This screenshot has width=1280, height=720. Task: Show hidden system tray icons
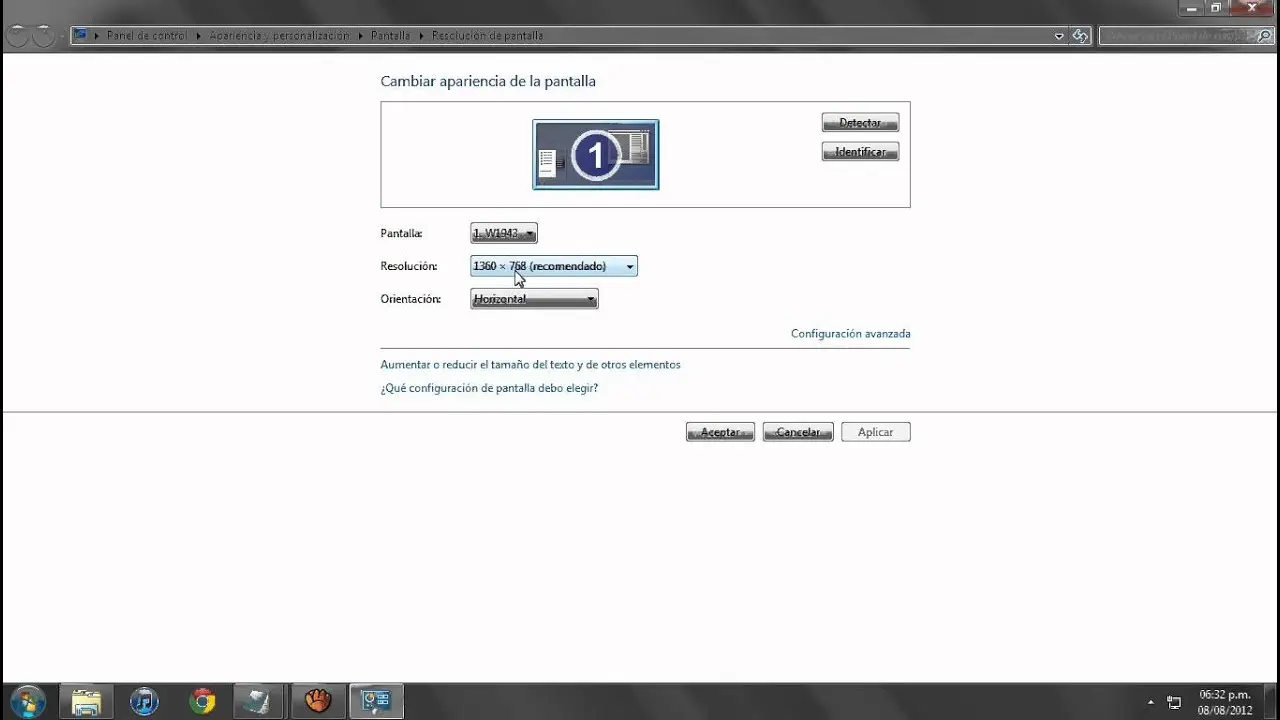1151,702
